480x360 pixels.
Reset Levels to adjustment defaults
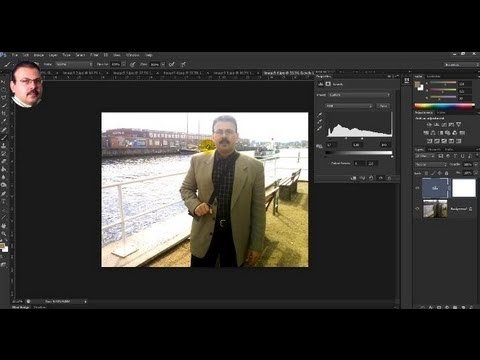point(371,178)
